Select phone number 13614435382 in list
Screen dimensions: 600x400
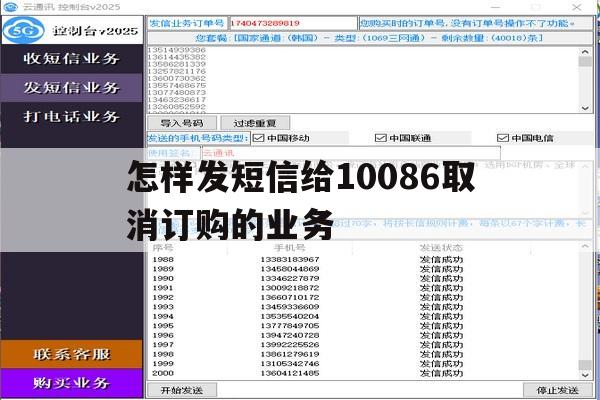coord(176,57)
